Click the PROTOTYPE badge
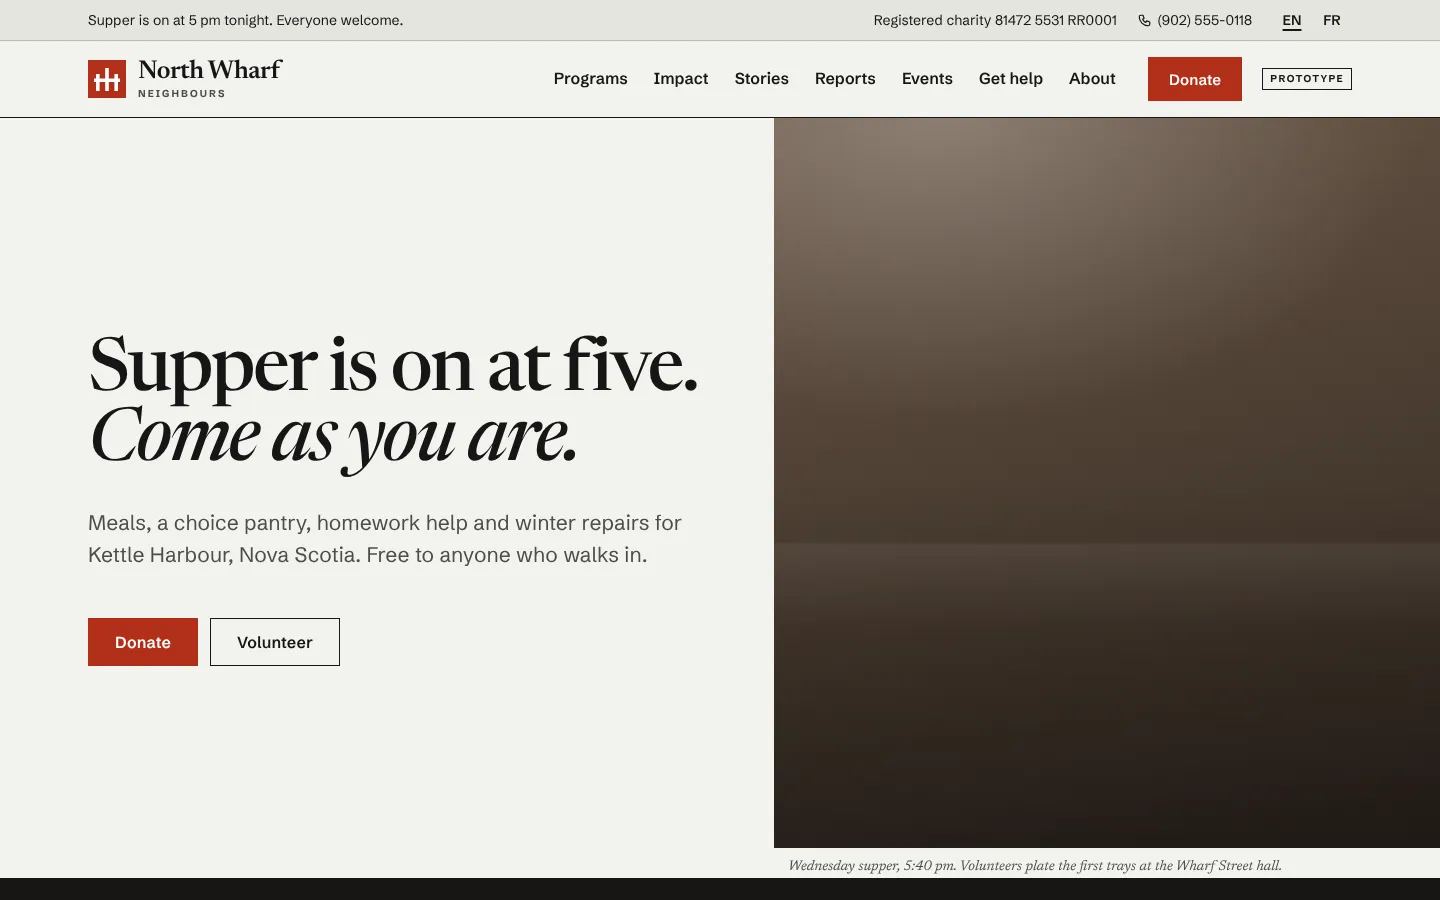 [1307, 79]
